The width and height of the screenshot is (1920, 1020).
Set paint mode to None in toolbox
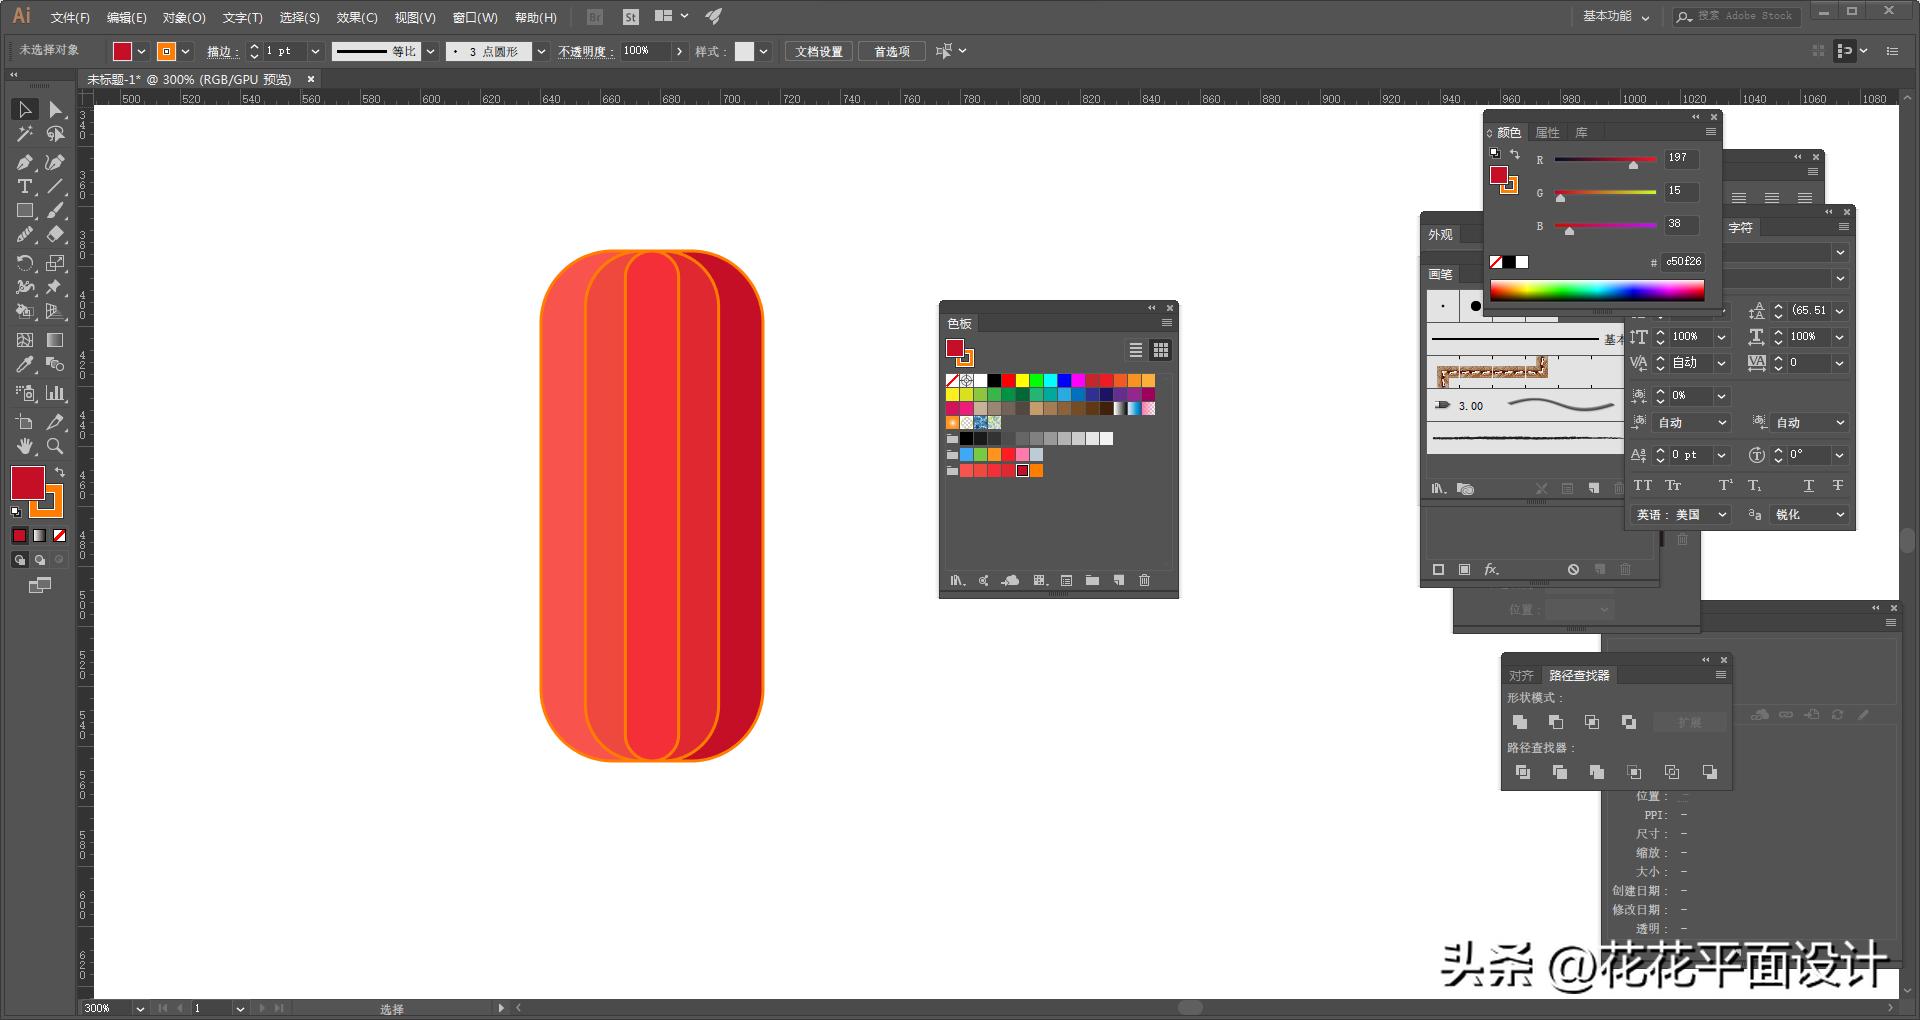tap(59, 536)
